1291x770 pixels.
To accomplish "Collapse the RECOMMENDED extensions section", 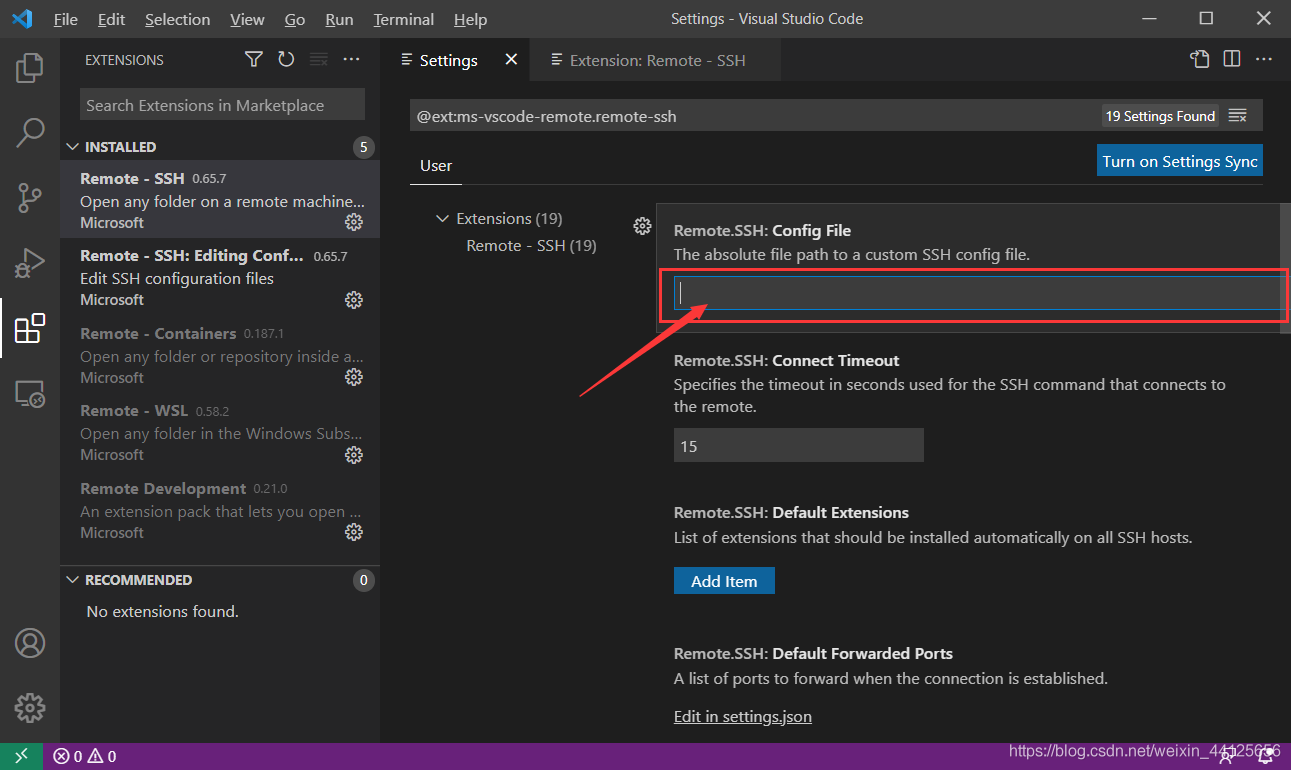I will click(x=72, y=580).
